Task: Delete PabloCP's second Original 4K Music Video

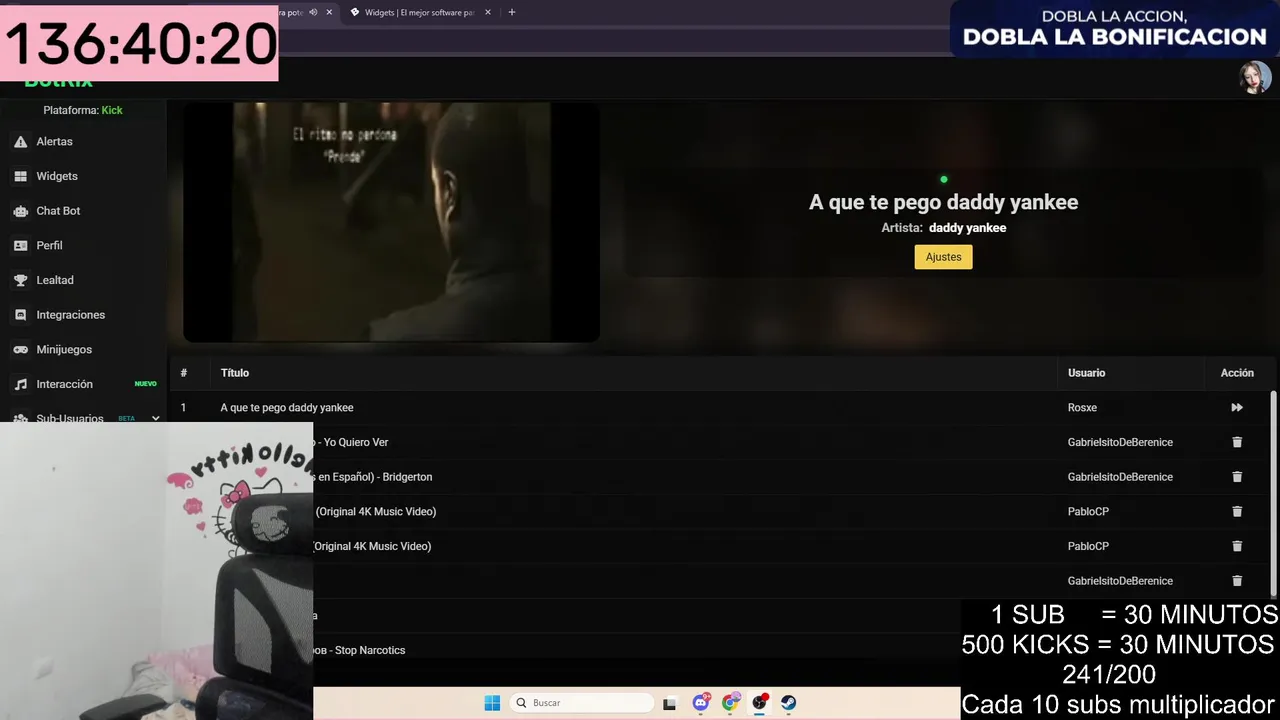Action: coord(1237,546)
